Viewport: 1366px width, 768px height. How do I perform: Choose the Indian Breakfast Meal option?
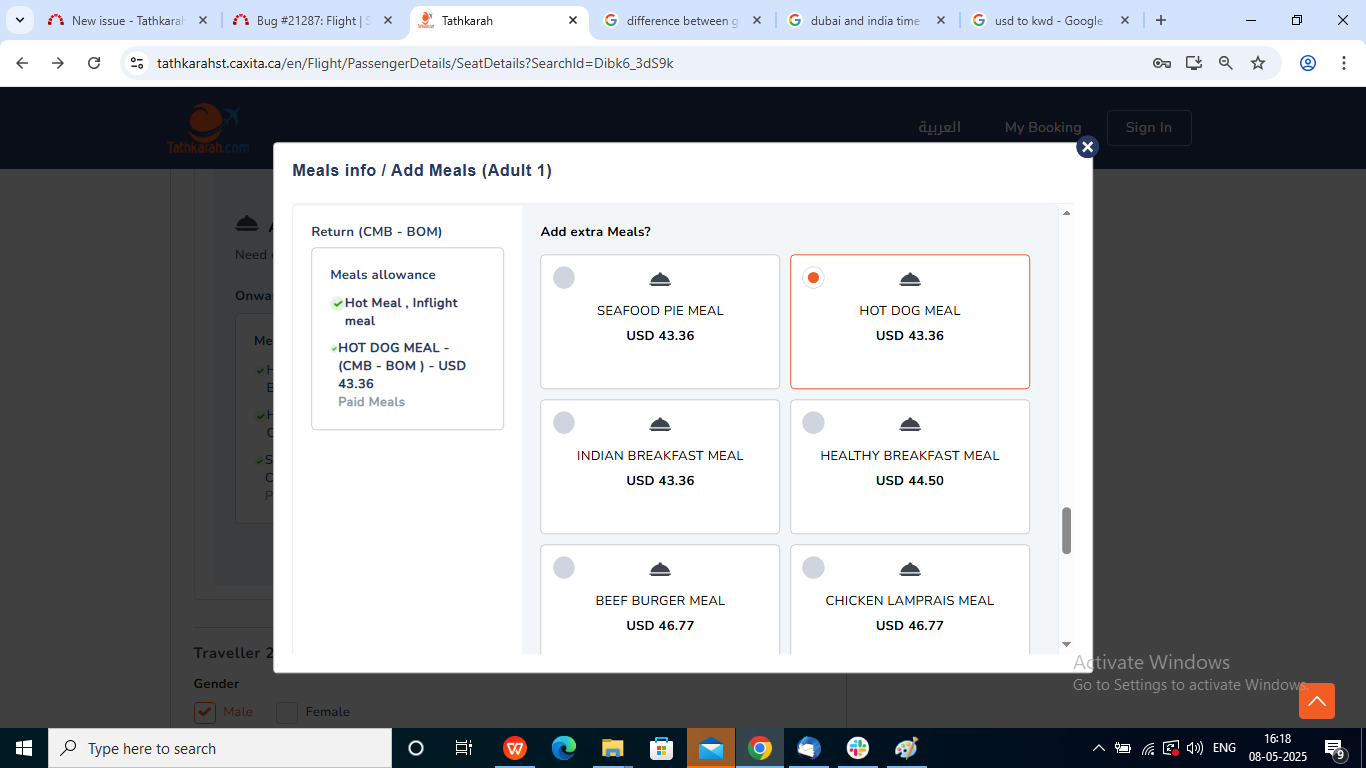[564, 423]
